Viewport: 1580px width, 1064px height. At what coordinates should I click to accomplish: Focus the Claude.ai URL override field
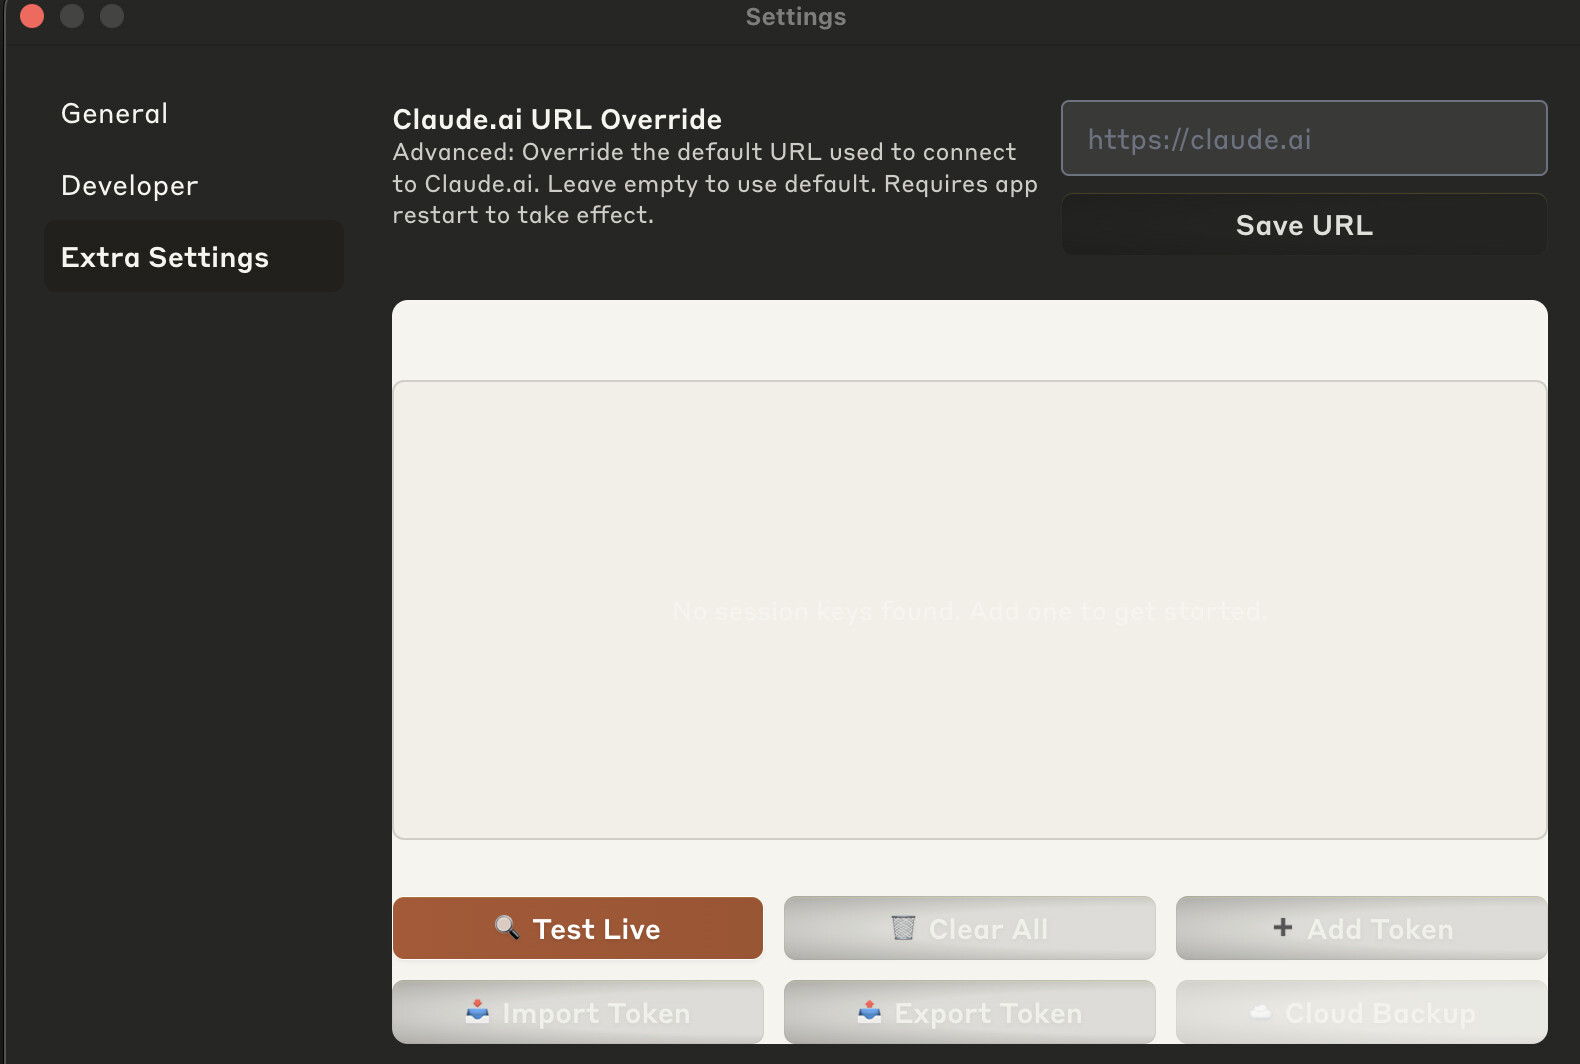pos(1304,138)
